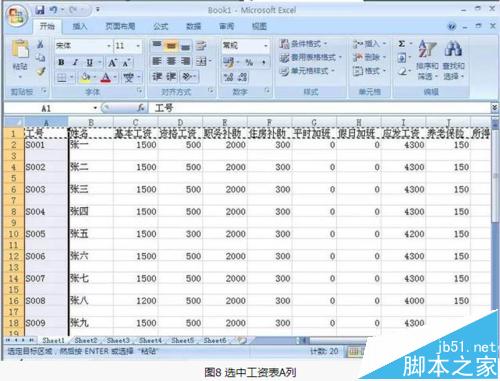
Task: Apply red font color A button
Action: pos(106,78)
